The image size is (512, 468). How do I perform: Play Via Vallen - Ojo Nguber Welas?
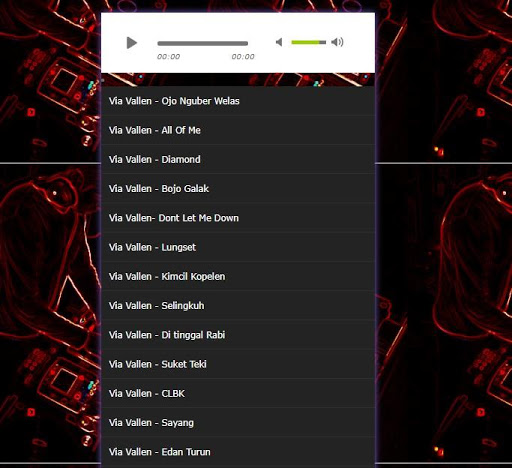(x=238, y=101)
